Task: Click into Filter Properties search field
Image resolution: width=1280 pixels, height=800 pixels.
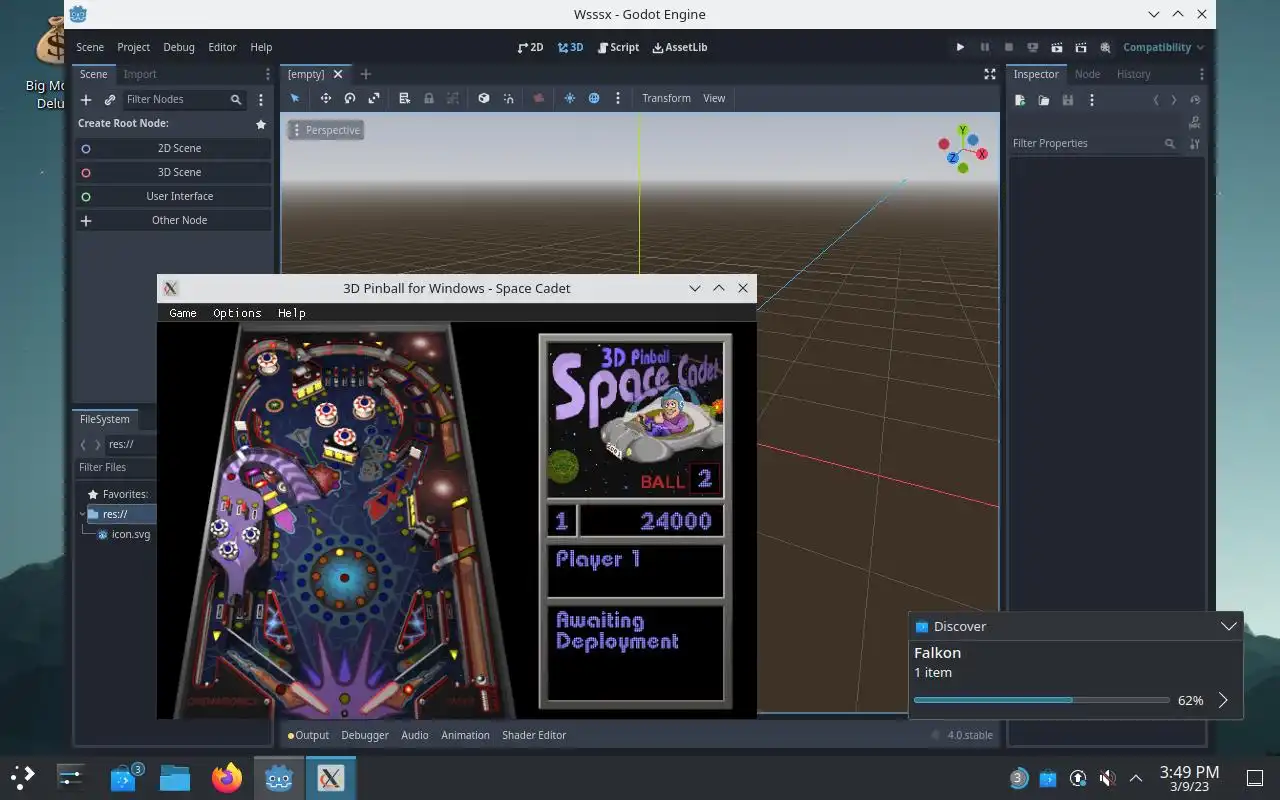Action: [1094, 143]
